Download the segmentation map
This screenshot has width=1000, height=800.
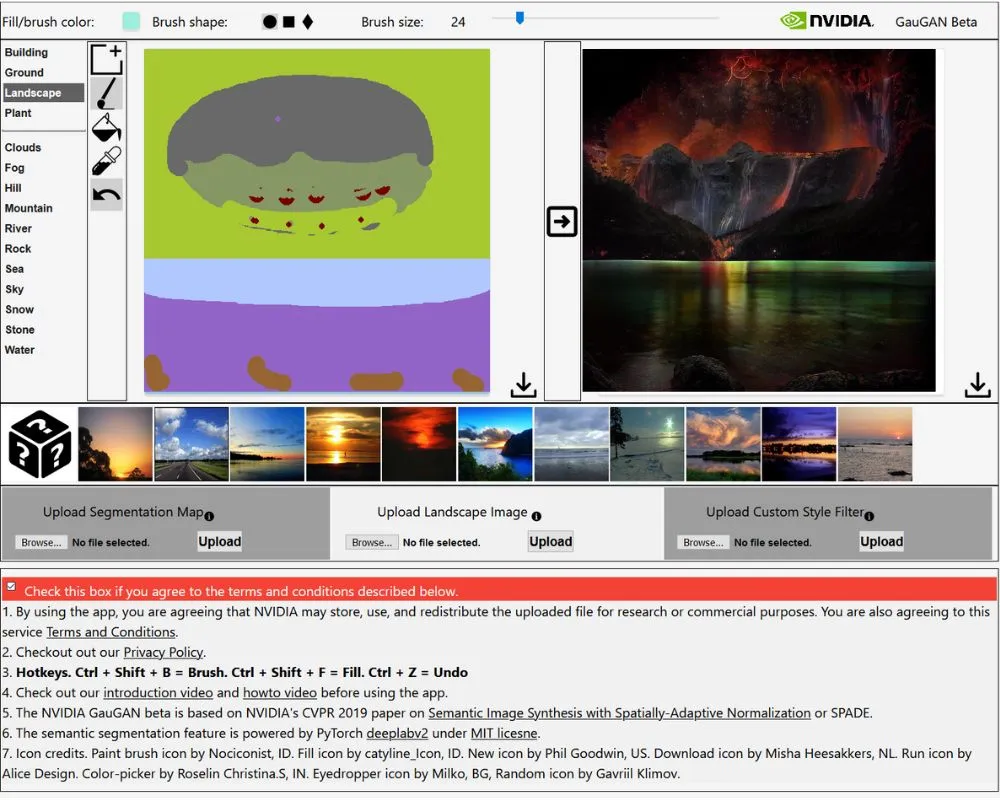[x=524, y=385]
